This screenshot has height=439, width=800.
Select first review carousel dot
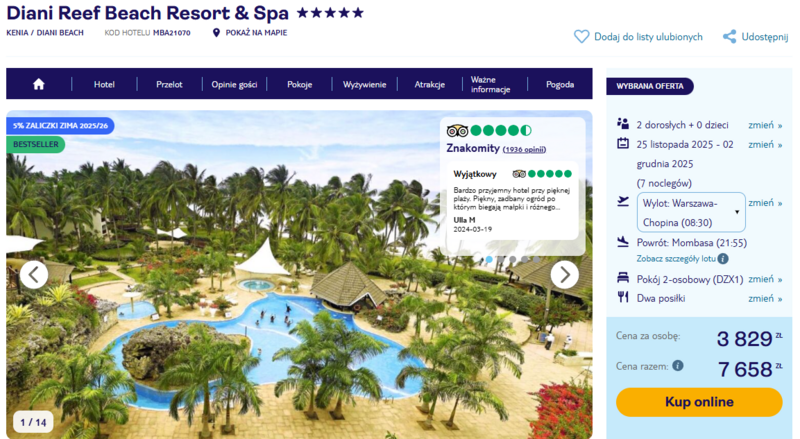[489, 260]
